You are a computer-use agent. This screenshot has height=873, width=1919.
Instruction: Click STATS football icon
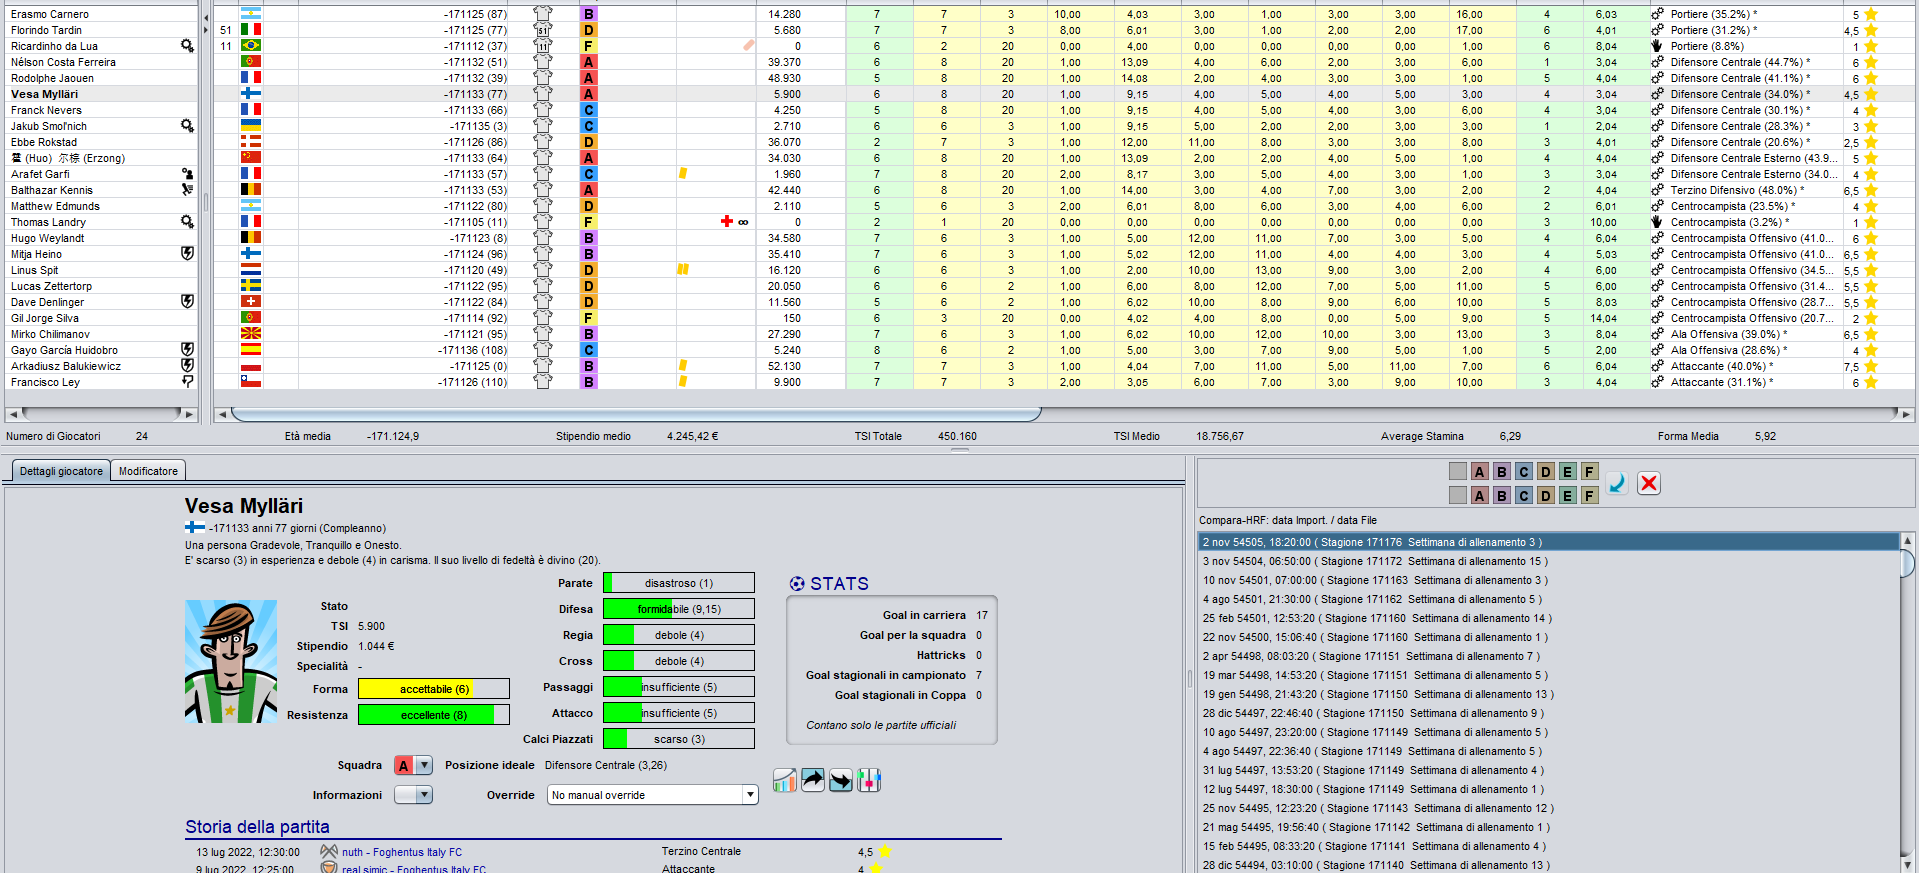(797, 584)
